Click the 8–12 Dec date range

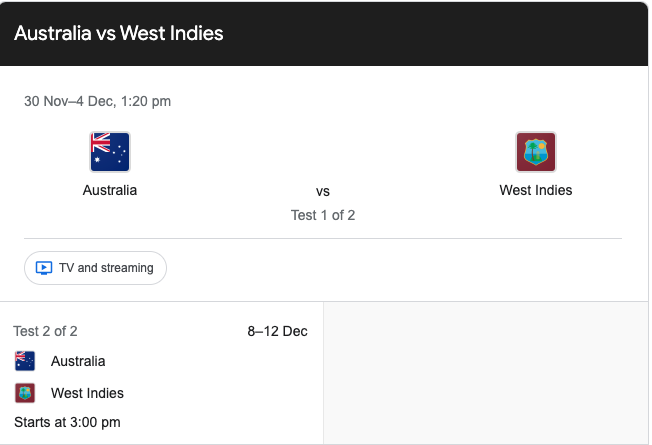tap(277, 331)
